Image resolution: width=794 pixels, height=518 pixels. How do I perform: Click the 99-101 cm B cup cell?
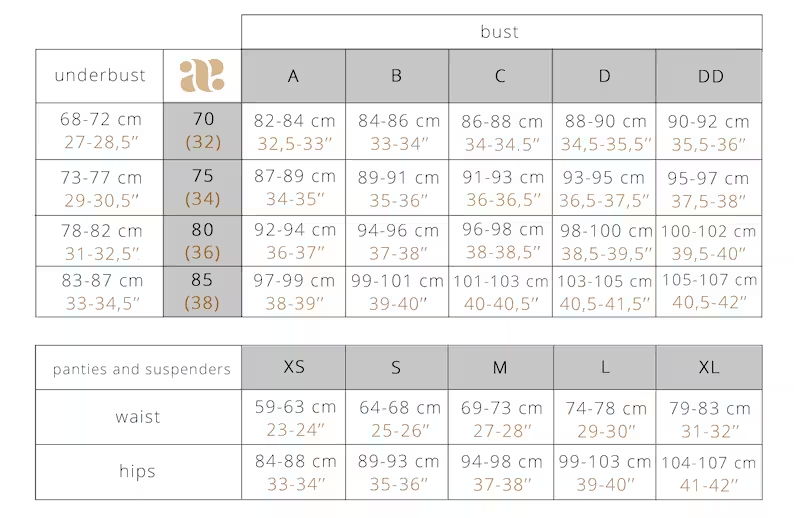pyautogui.click(x=397, y=292)
